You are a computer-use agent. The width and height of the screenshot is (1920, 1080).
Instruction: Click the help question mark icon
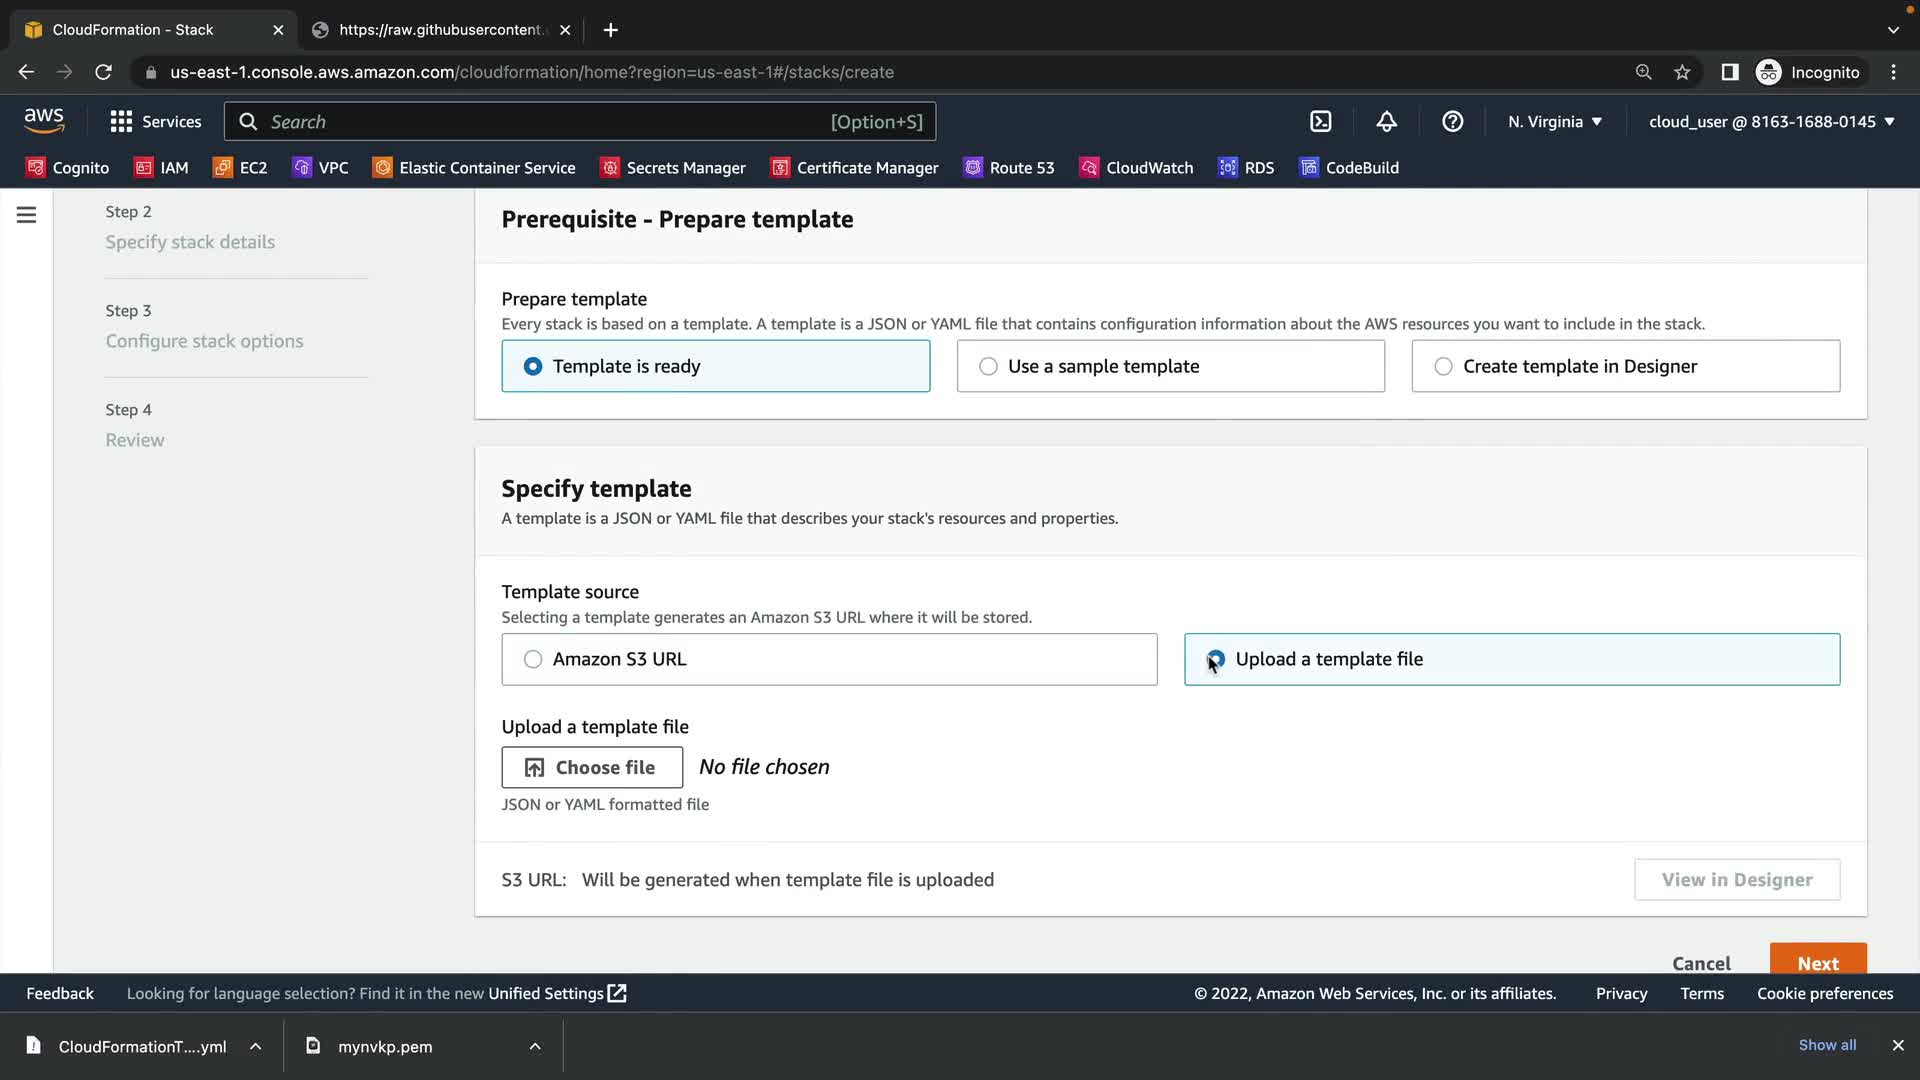pos(1452,121)
